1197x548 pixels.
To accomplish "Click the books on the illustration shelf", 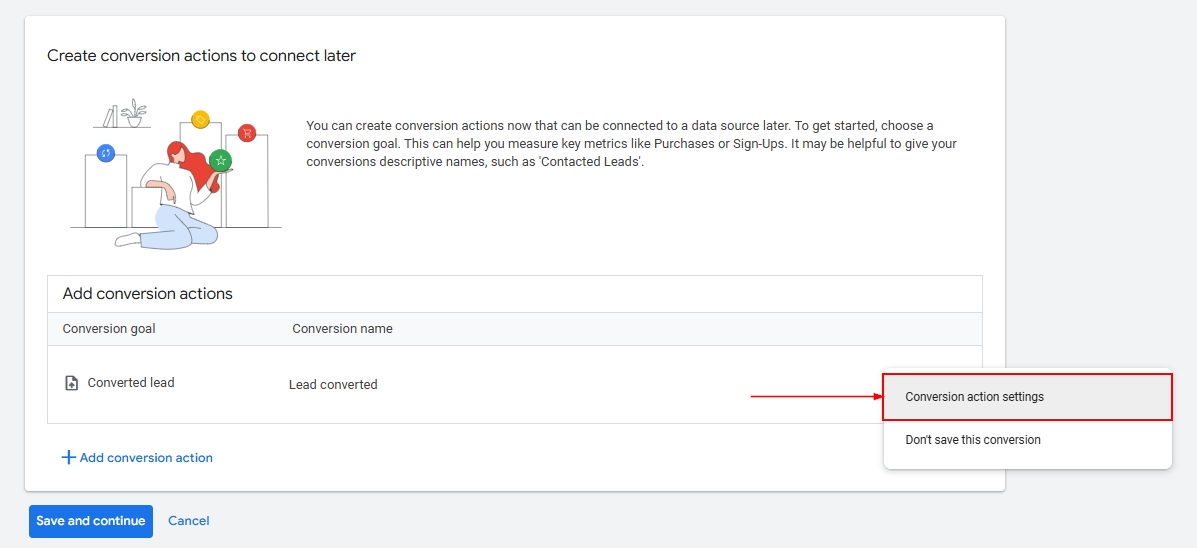I will tap(110, 116).
